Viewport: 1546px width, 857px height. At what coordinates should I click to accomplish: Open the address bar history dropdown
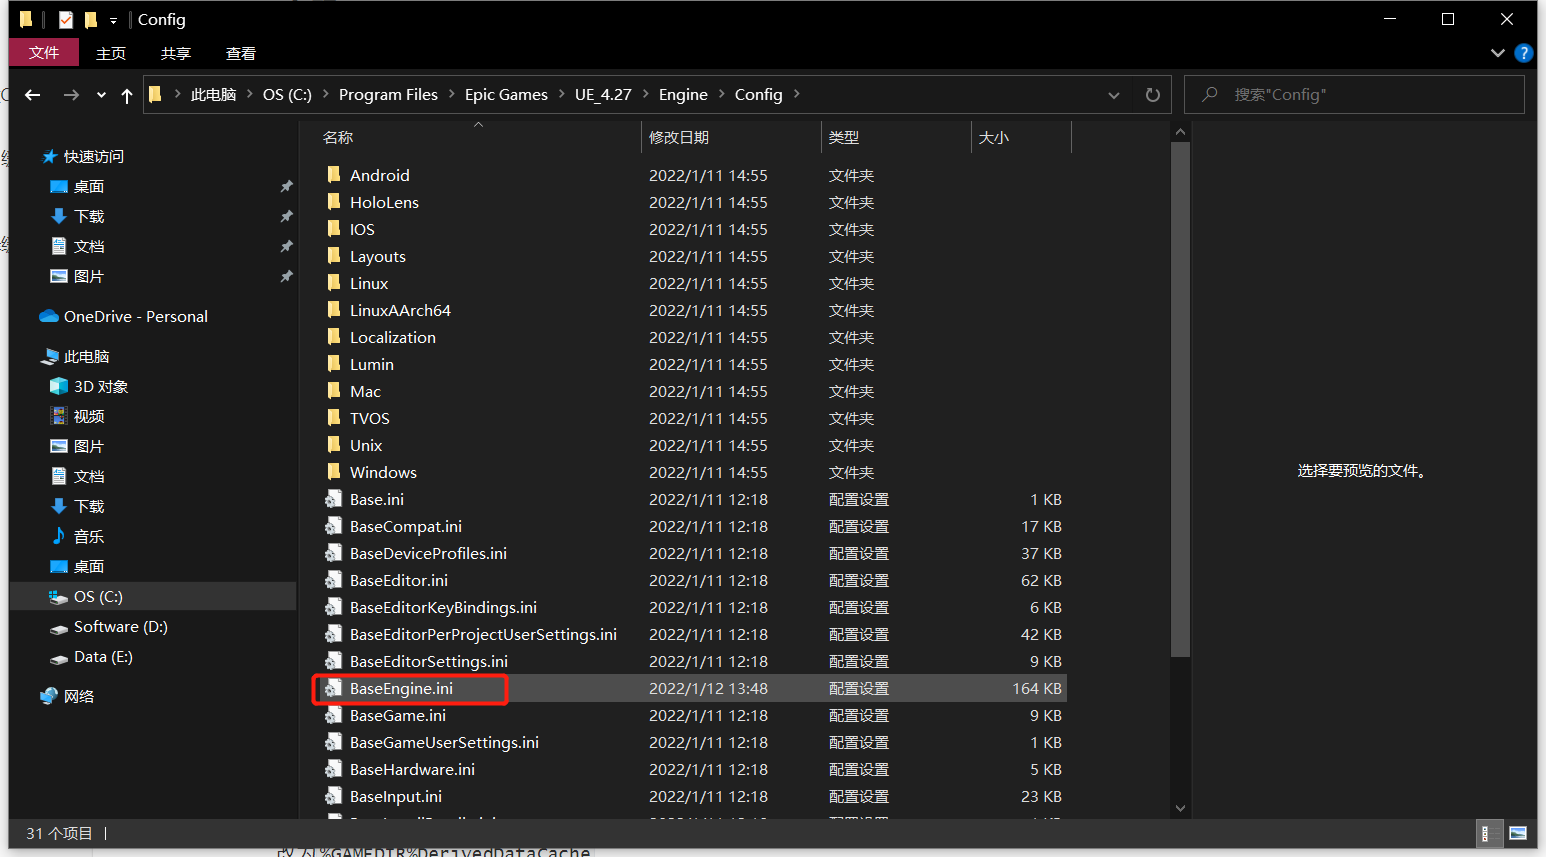click(1114, 95)
